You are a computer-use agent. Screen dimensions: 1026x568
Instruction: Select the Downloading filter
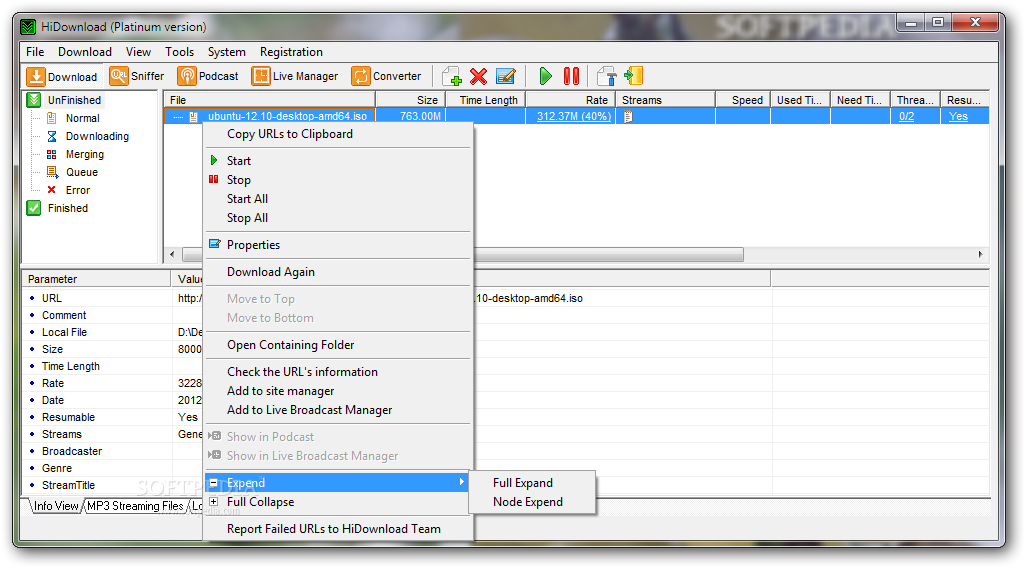[97, 136]
